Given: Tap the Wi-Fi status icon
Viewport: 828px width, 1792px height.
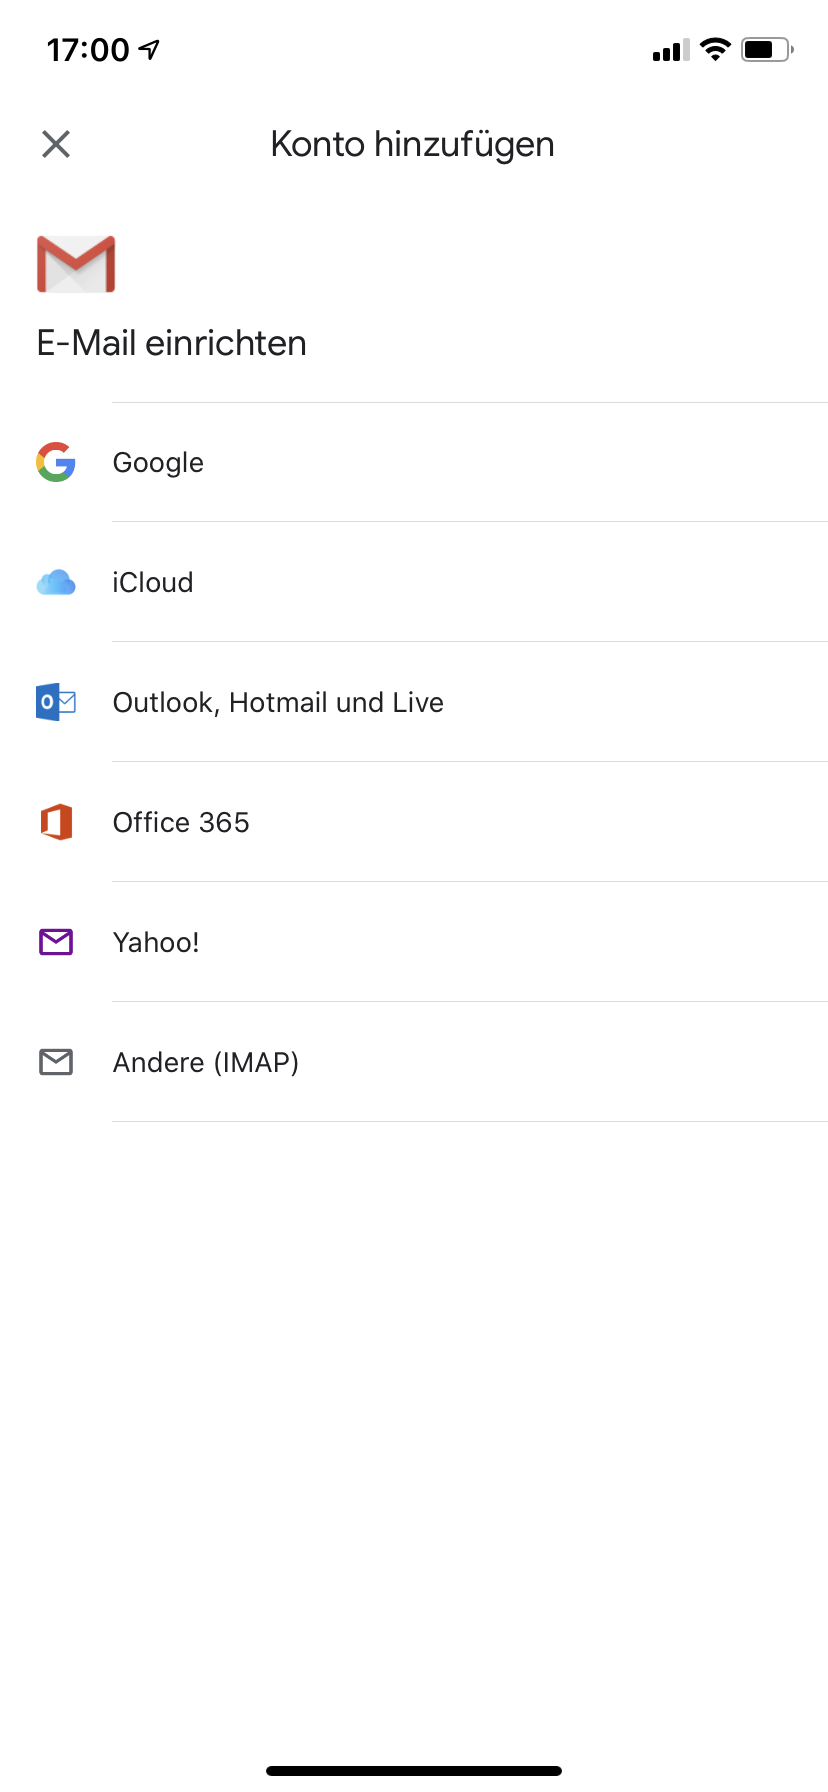Looking at the screenshot, I should tap(715, 49).
